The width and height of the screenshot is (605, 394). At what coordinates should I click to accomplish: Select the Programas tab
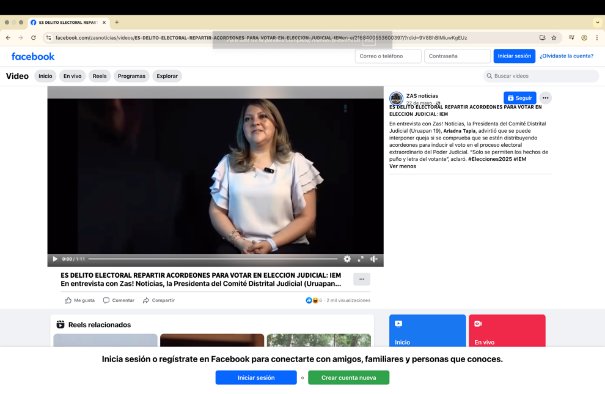pyautogui.click(x=132, y=76)
